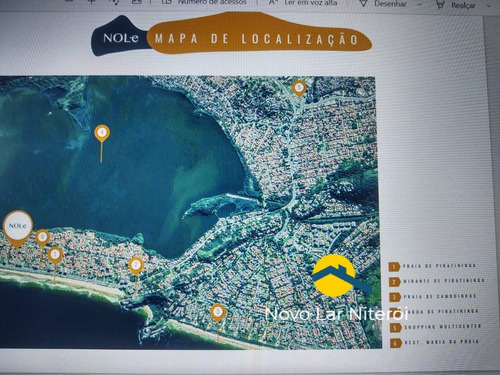Select the large NOLe location pin on the map
This screenshot has width=500, height=375.
point(18,227)
